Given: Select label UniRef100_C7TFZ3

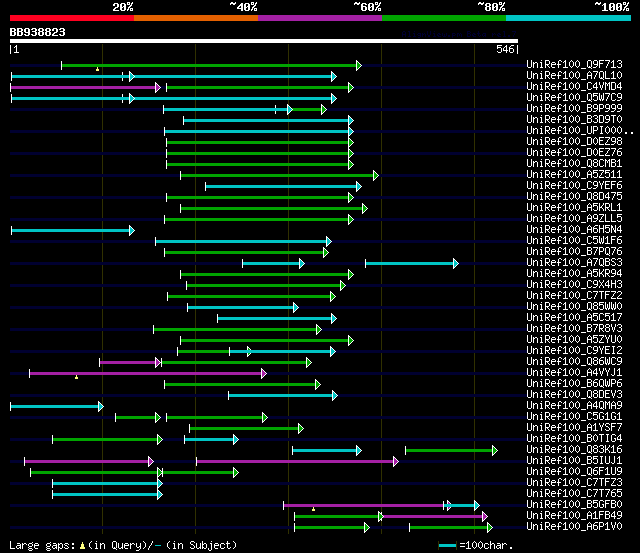Looking at the screenshot, I should (574, 483).
